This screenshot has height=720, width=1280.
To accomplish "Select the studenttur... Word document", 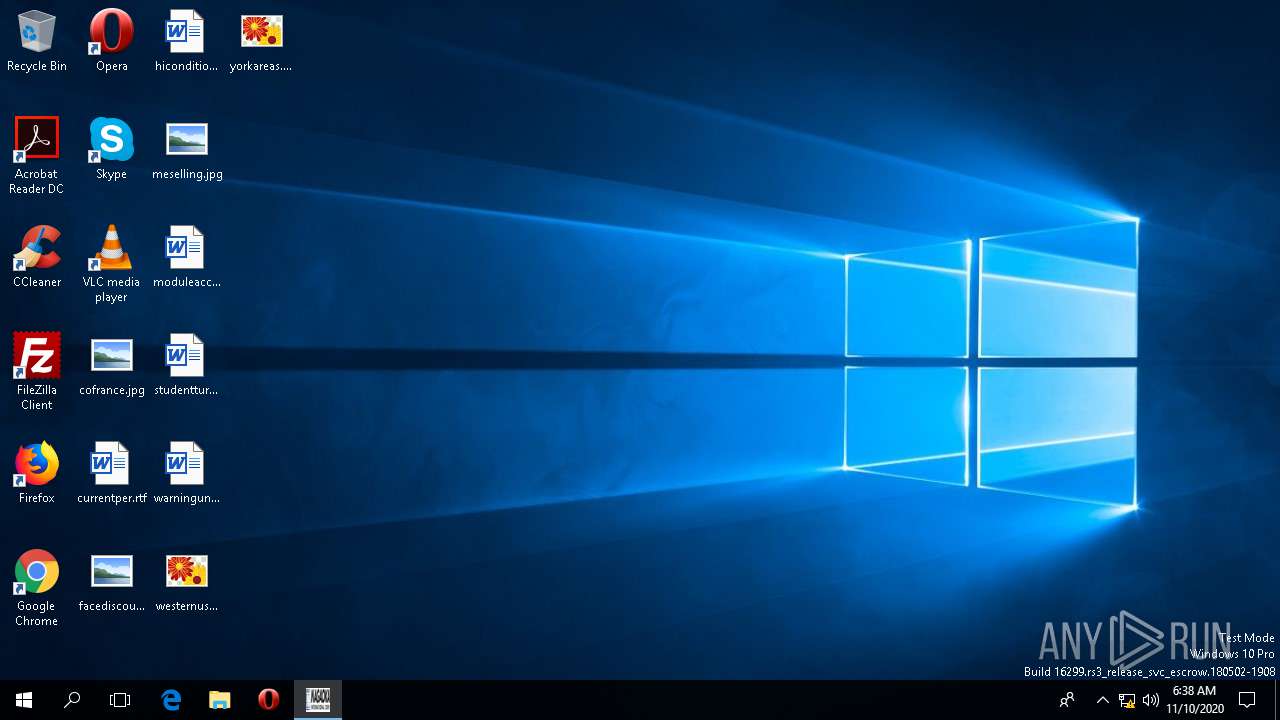I will point(186,365).
